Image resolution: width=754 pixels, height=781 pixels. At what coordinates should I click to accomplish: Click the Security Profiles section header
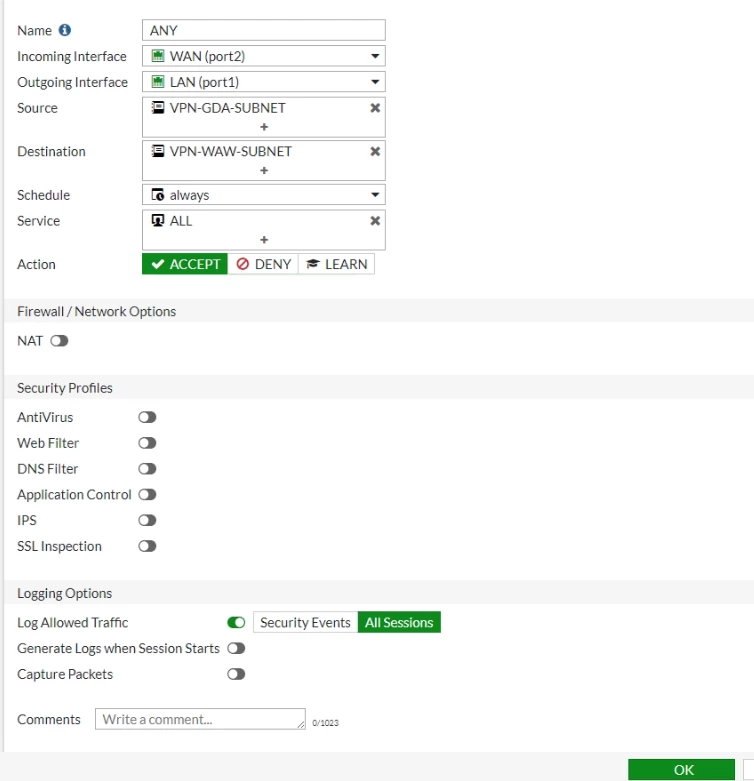(x=65, y=388)
